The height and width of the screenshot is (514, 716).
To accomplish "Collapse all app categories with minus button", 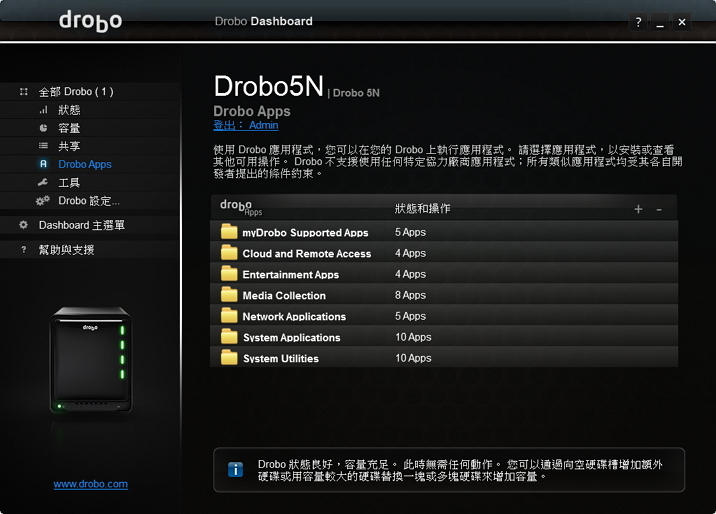I will point(659,210).
